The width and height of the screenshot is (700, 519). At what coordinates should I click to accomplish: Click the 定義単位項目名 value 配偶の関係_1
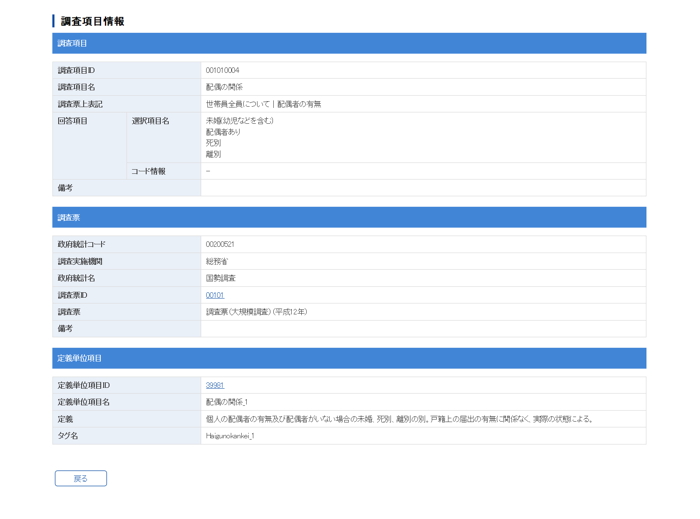[227, 402]
